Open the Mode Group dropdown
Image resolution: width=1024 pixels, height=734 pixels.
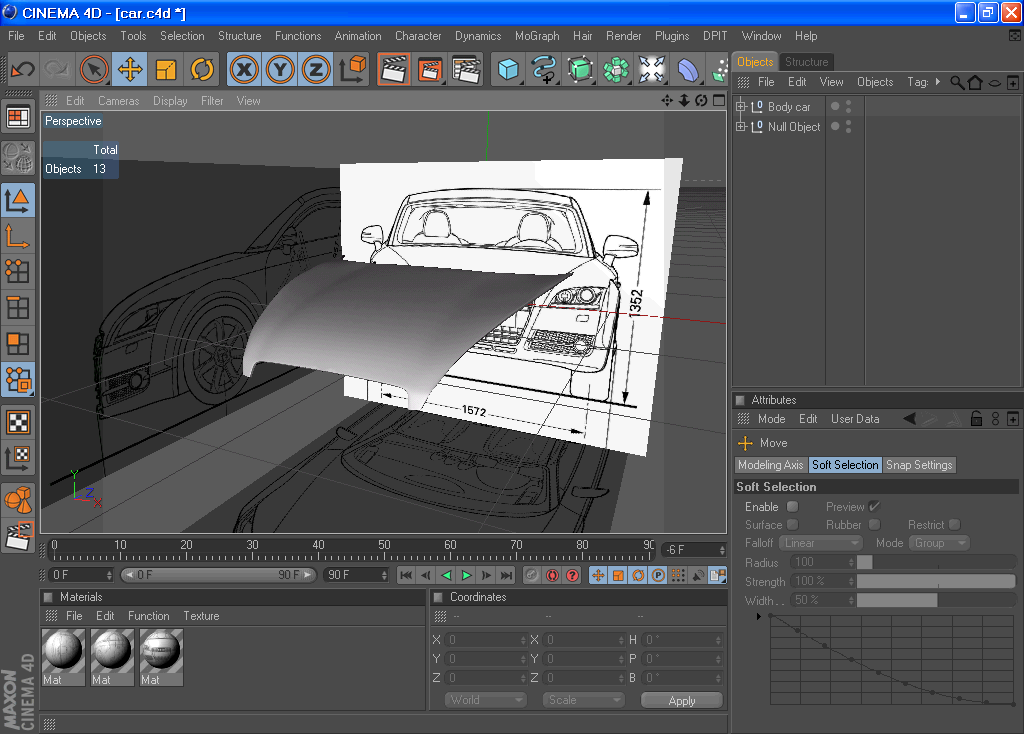[x=940, y=543]
